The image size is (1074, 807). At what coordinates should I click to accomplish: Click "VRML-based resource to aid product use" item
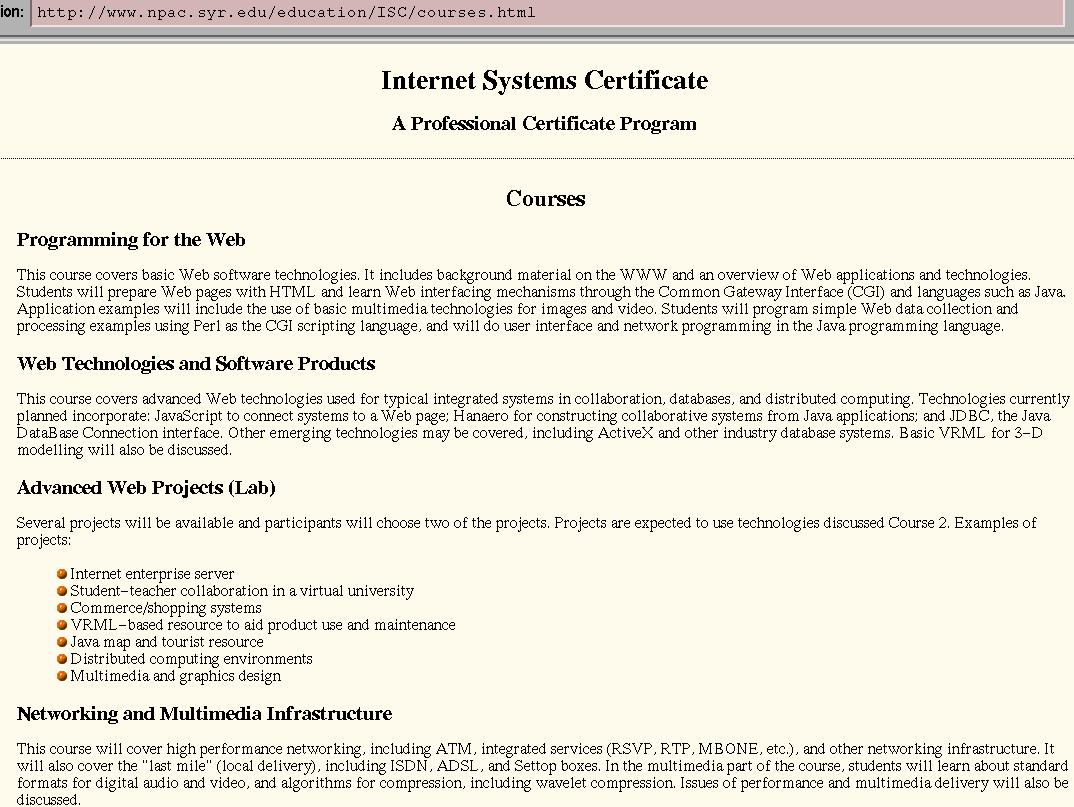(x=262, y=625)
